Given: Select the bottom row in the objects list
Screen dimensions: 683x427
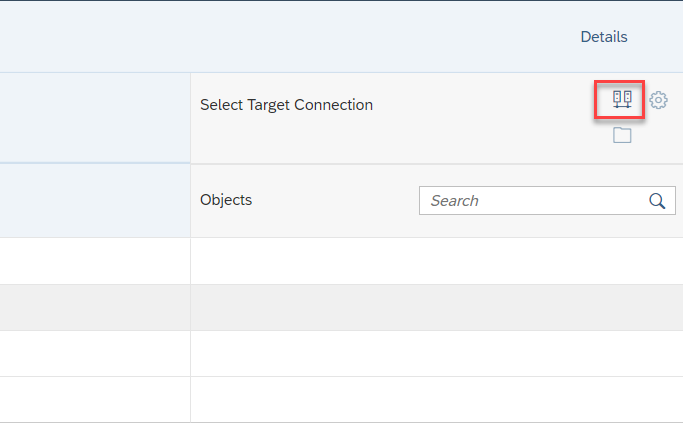Looking at the screenshot, I should tap(437, 400).
